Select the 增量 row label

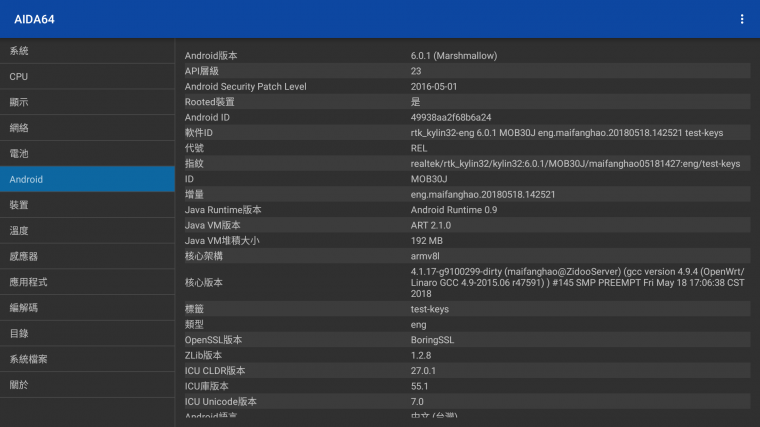click(x=194, y=195)
